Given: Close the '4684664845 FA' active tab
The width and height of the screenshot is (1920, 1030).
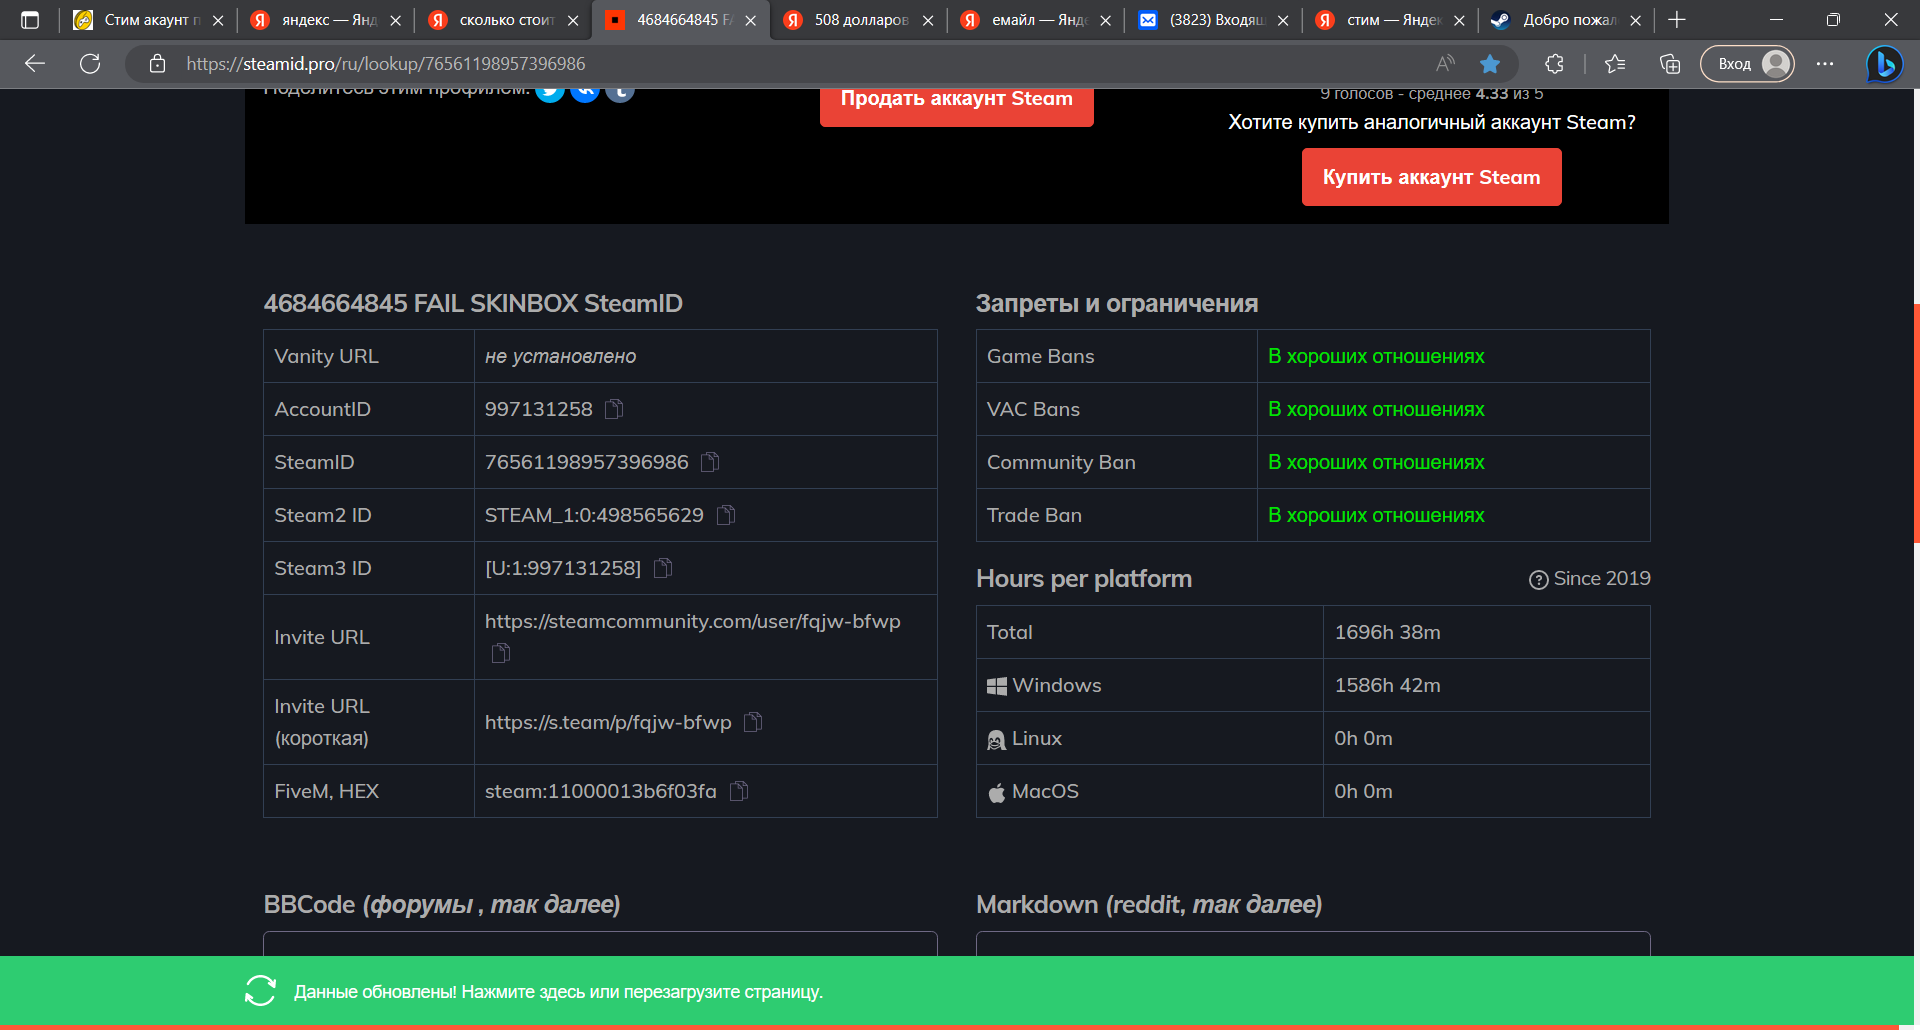Looking at the screenshot, I should point(750,20).
